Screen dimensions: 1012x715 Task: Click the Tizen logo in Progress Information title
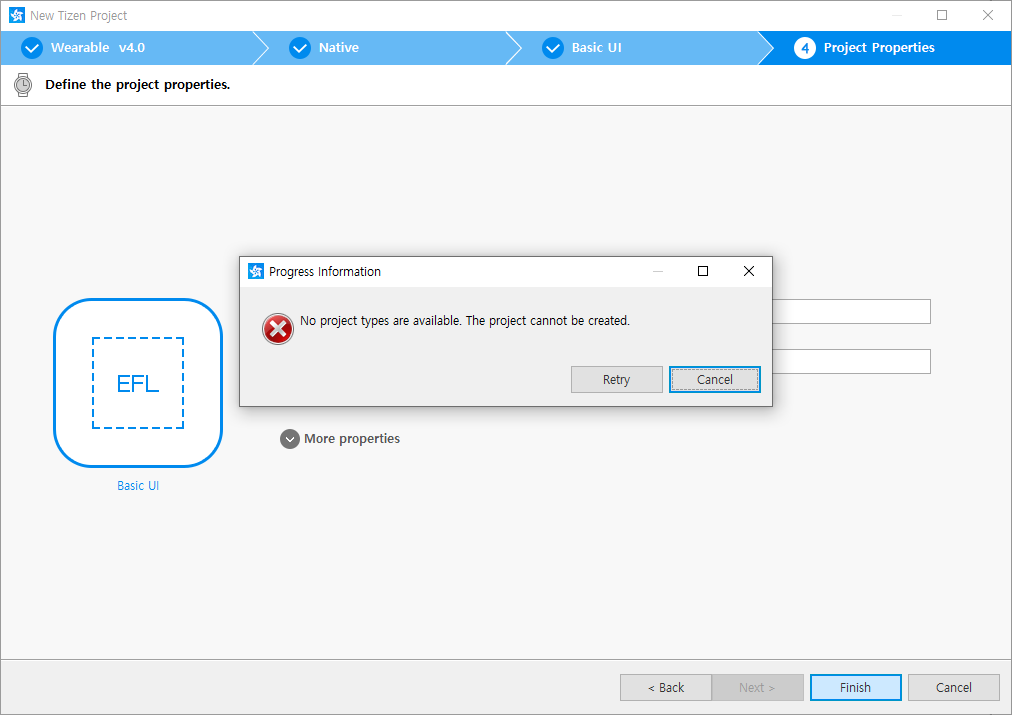pos(256,271)
